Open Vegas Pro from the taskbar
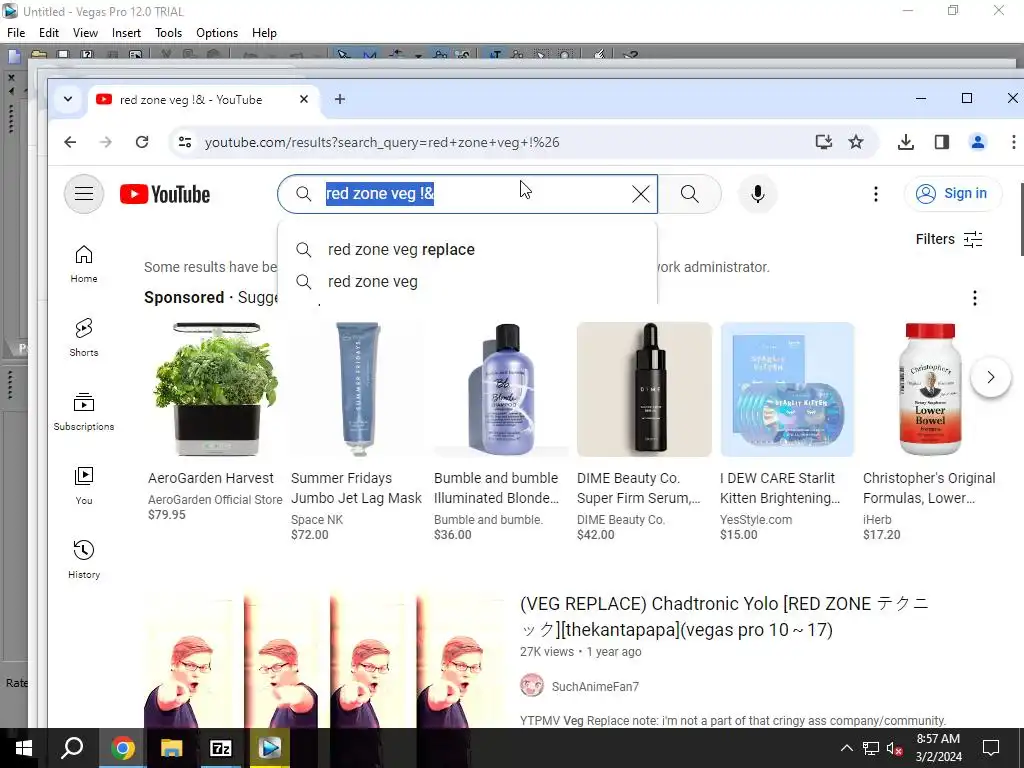Screen dimensions: 1024x768 [269, 748]
